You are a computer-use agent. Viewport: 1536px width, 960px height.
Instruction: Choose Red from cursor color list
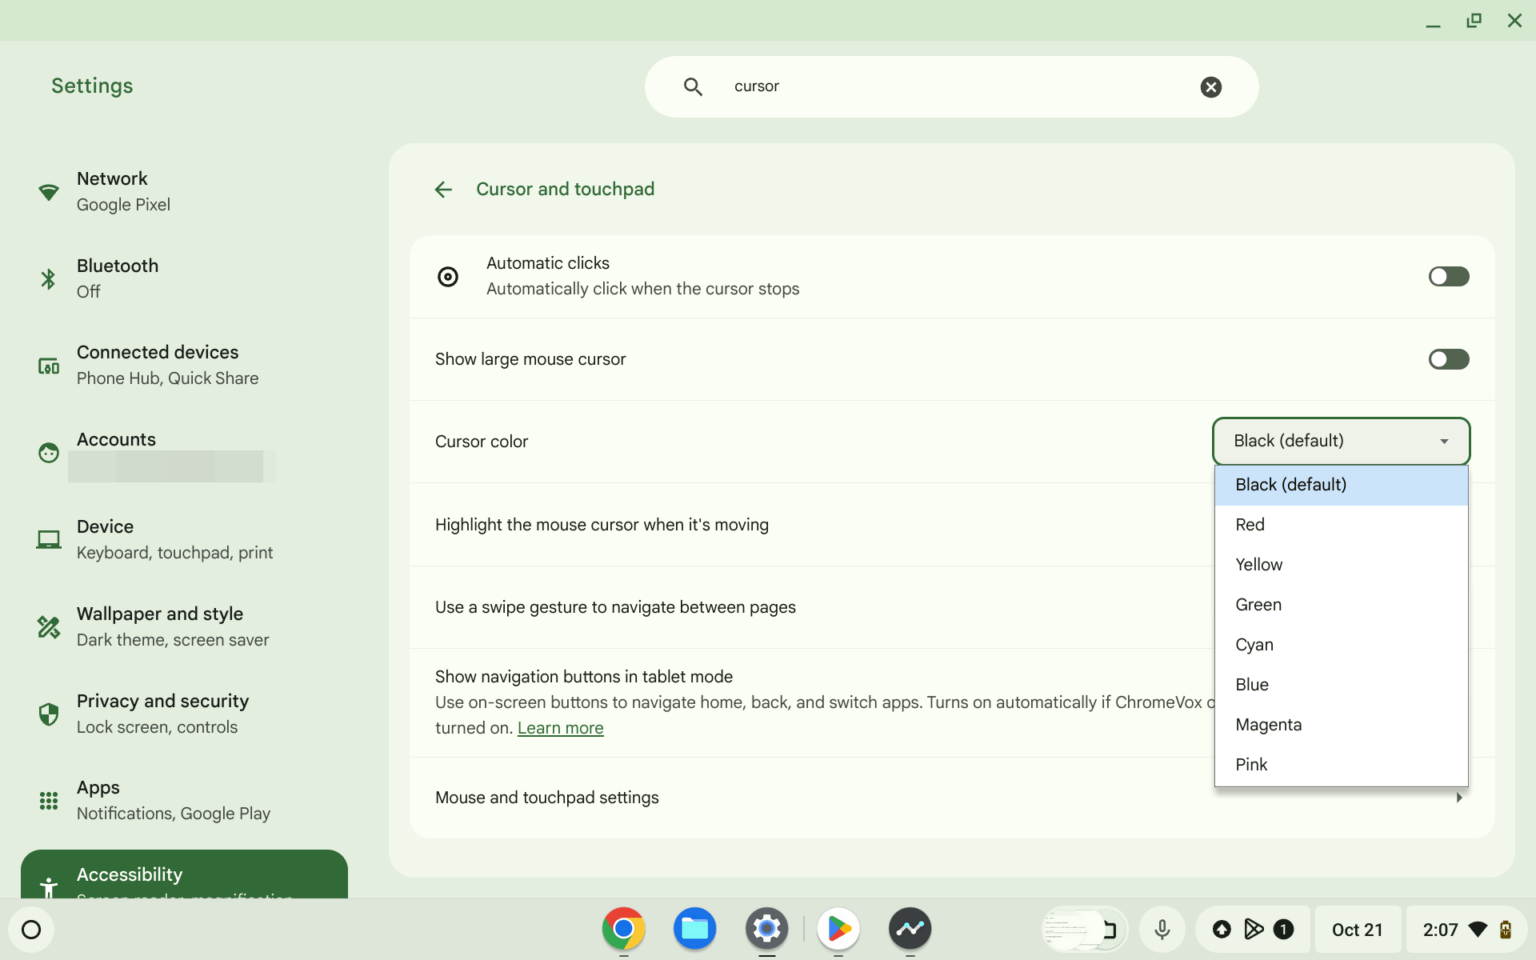click(1250, 525)
